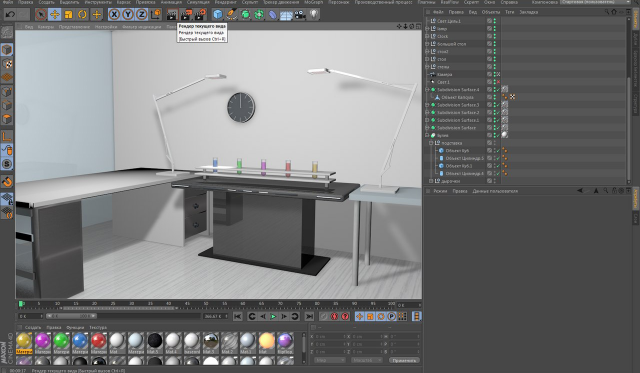Add a Camera object from toolbar
Viewport: 640px width, 373px height.
300,15
